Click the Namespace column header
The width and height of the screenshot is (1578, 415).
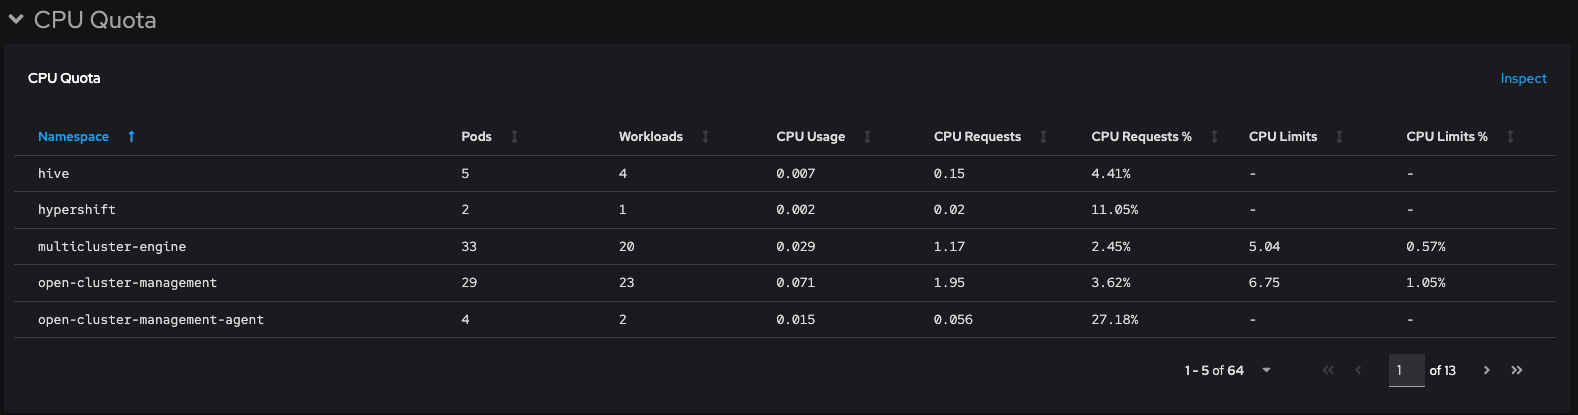click(x=73, y=136)
